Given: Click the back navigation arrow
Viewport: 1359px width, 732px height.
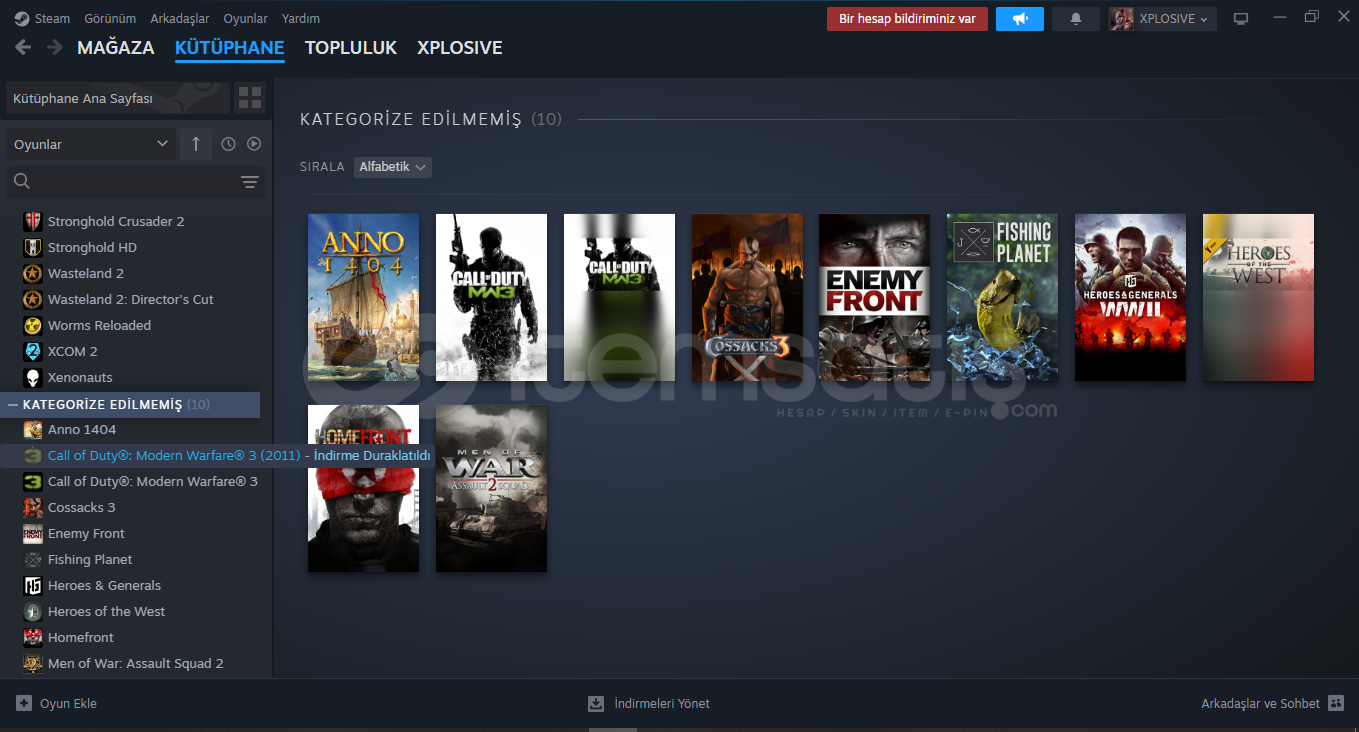Looking at the screenshot, I should pyautogui.click(x=23, y=47).
